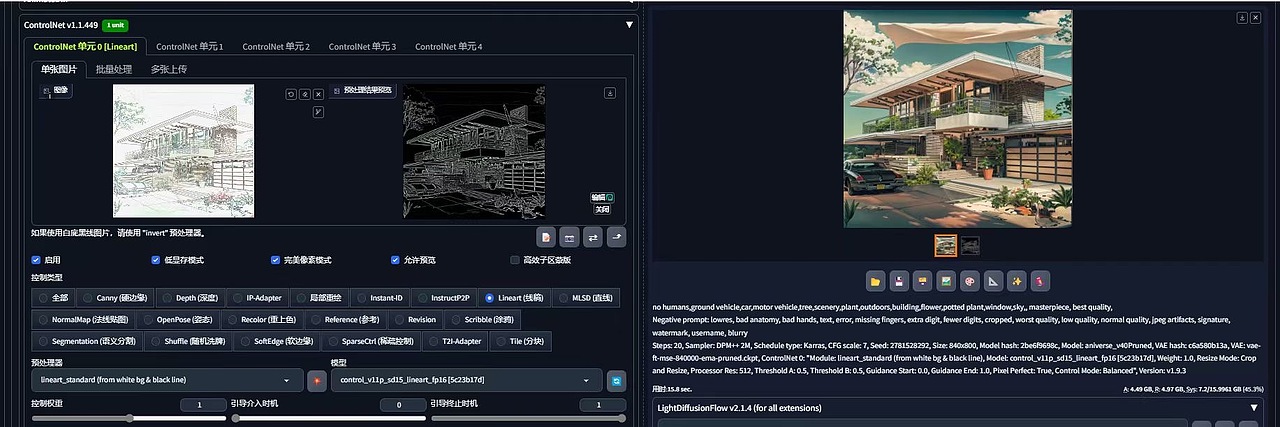Viewport: 1280px width, 427px height.
Task: Select the Tile control type
Action: (x=520, y=341)
